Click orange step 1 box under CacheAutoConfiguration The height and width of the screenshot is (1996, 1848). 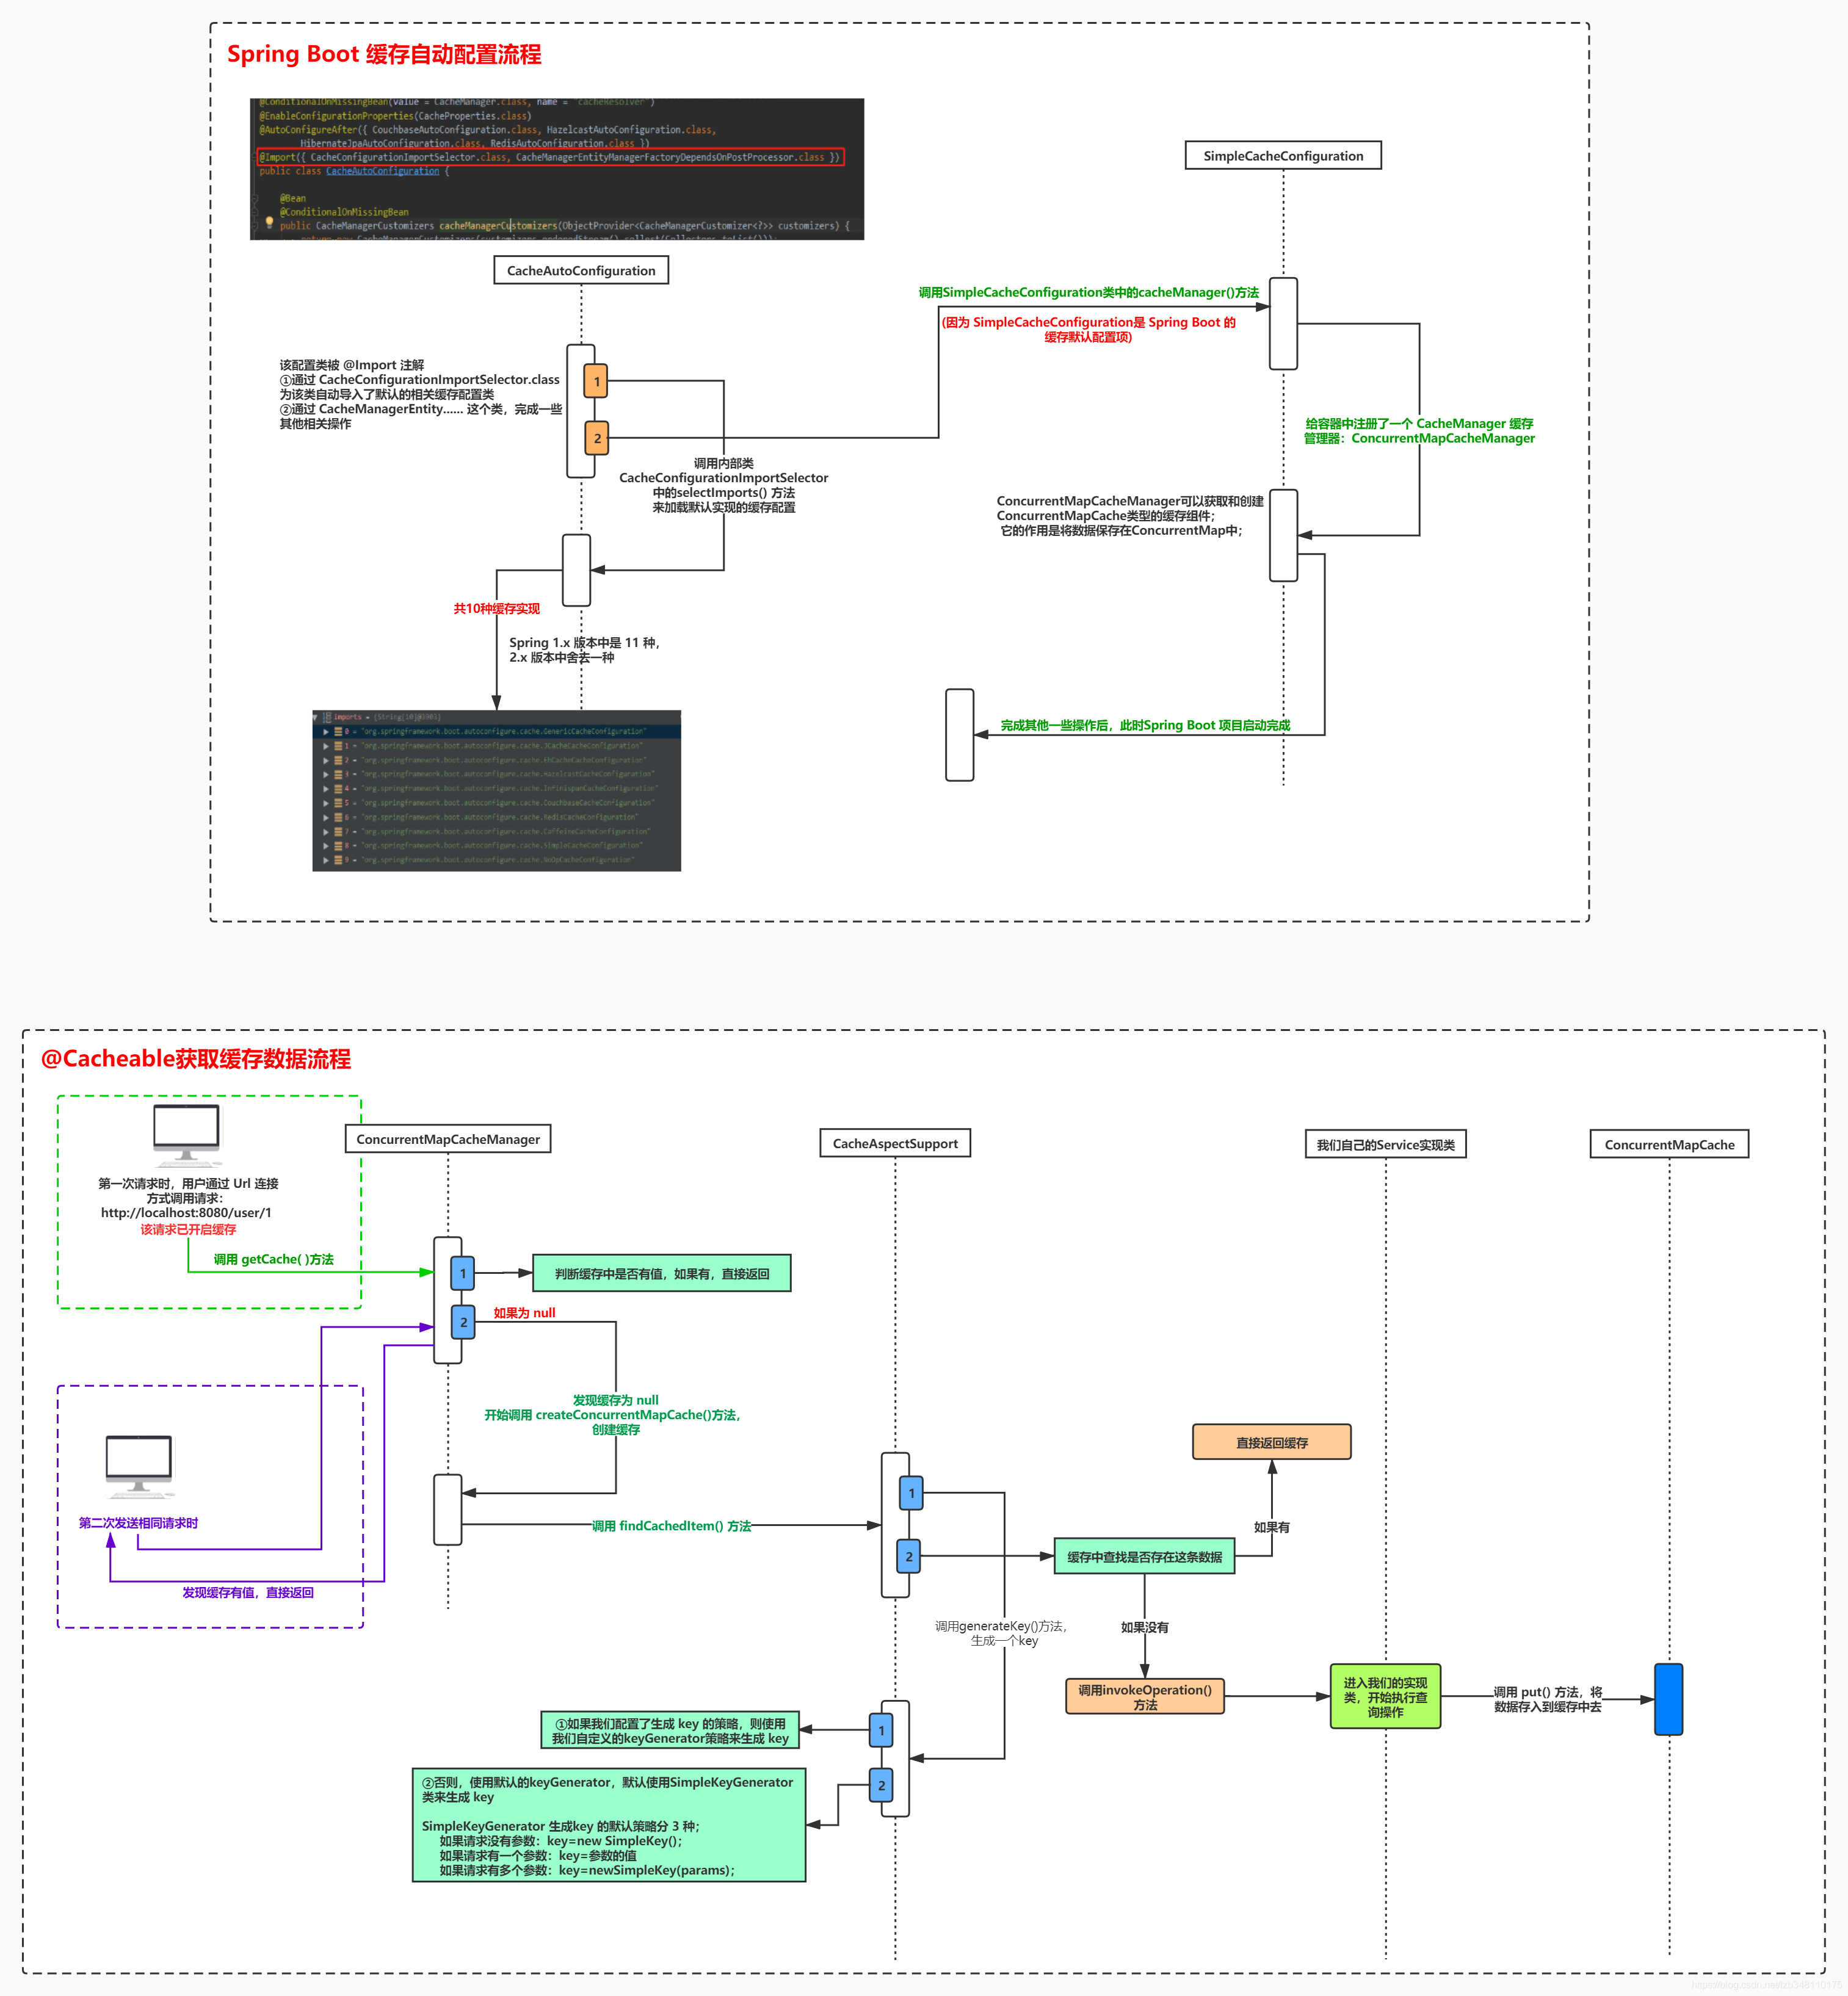(x=596, y=381)
